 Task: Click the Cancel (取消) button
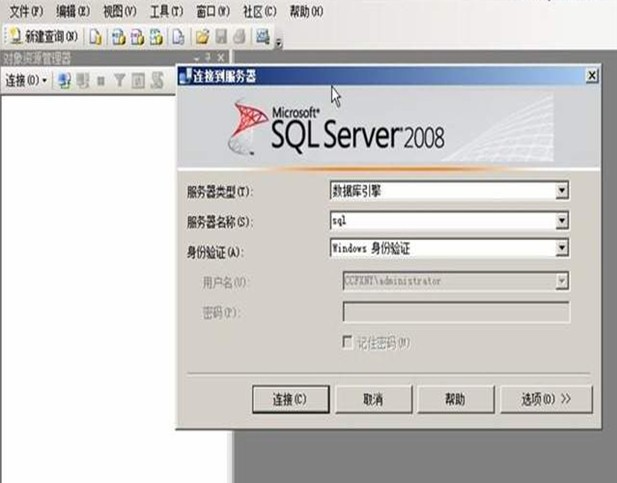[373, 400]
